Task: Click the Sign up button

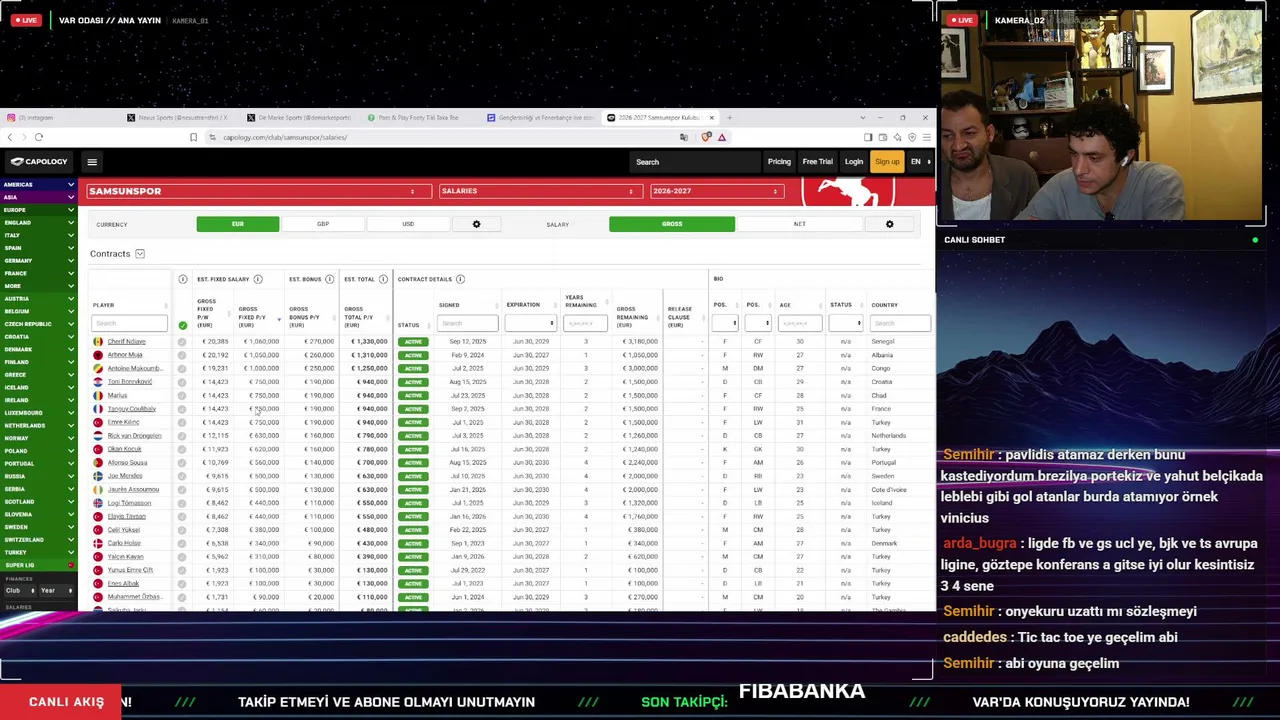Action: pos(887,162)
